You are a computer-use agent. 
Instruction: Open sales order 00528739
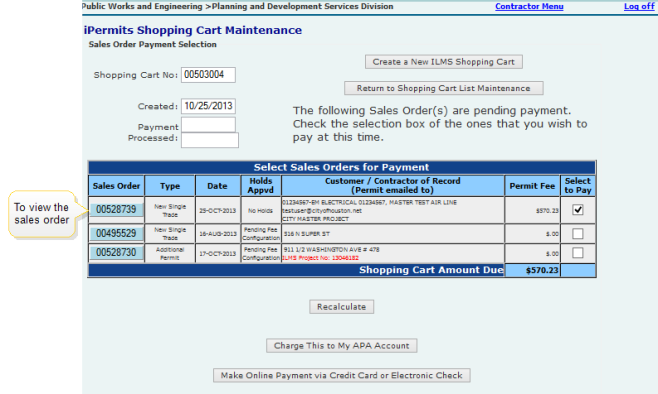116,210
